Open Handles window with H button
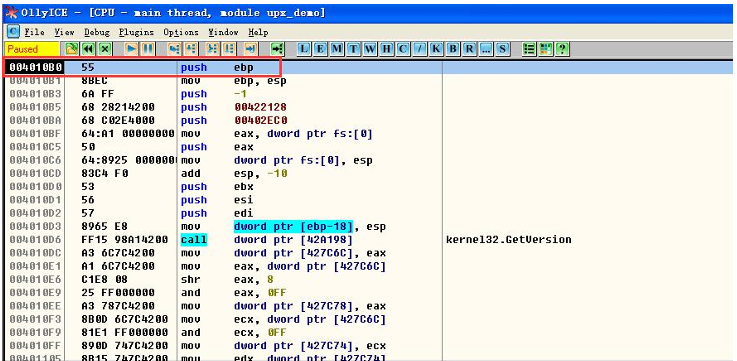Viewport: 737px width, 361px height. point(386,49)
